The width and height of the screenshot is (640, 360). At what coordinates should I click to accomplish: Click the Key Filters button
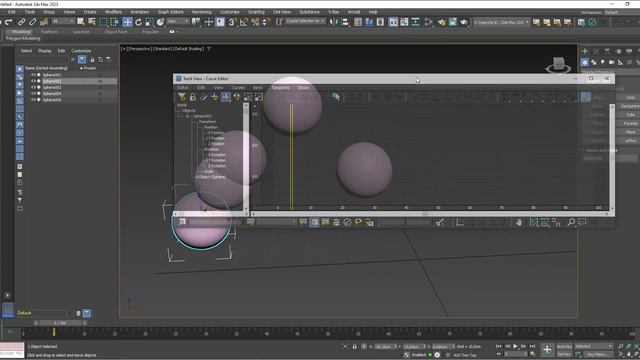point(597,354)
